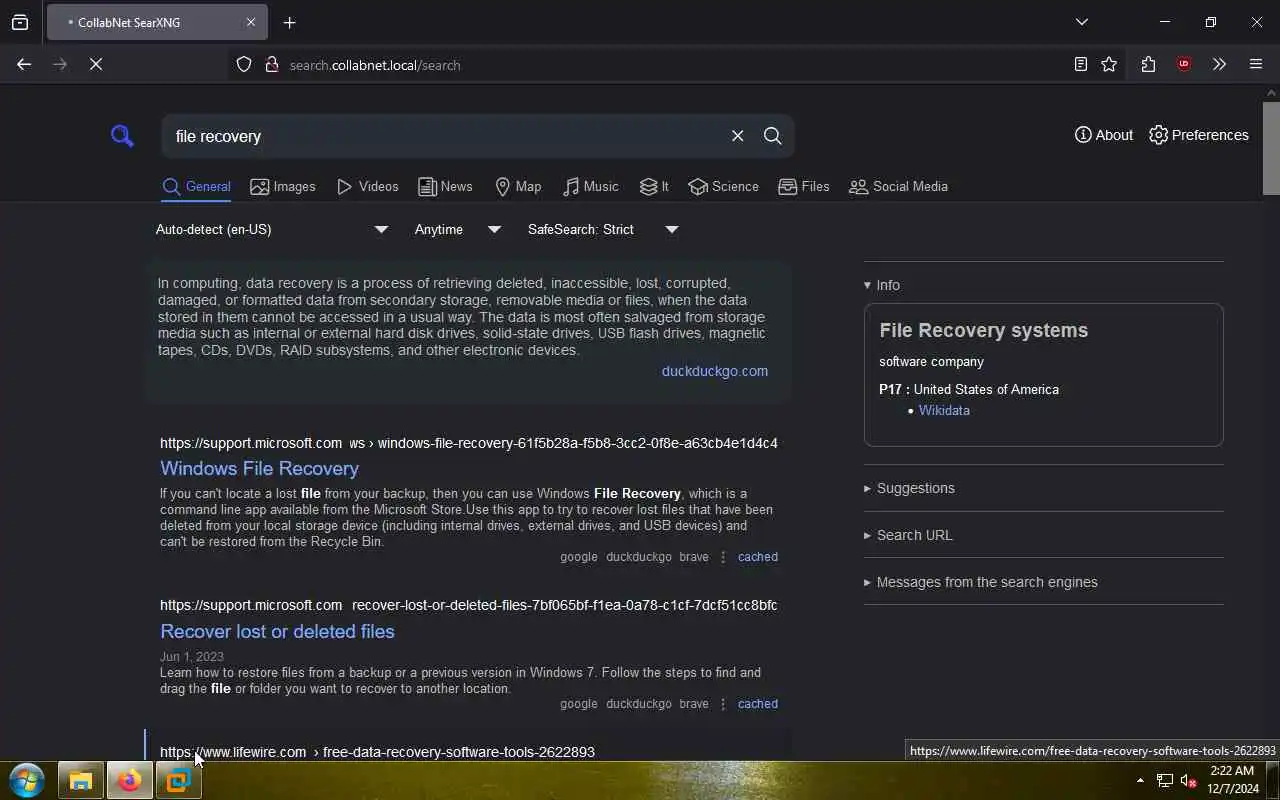
Task: Switch to the Music tab
Action: pos(591,187)
